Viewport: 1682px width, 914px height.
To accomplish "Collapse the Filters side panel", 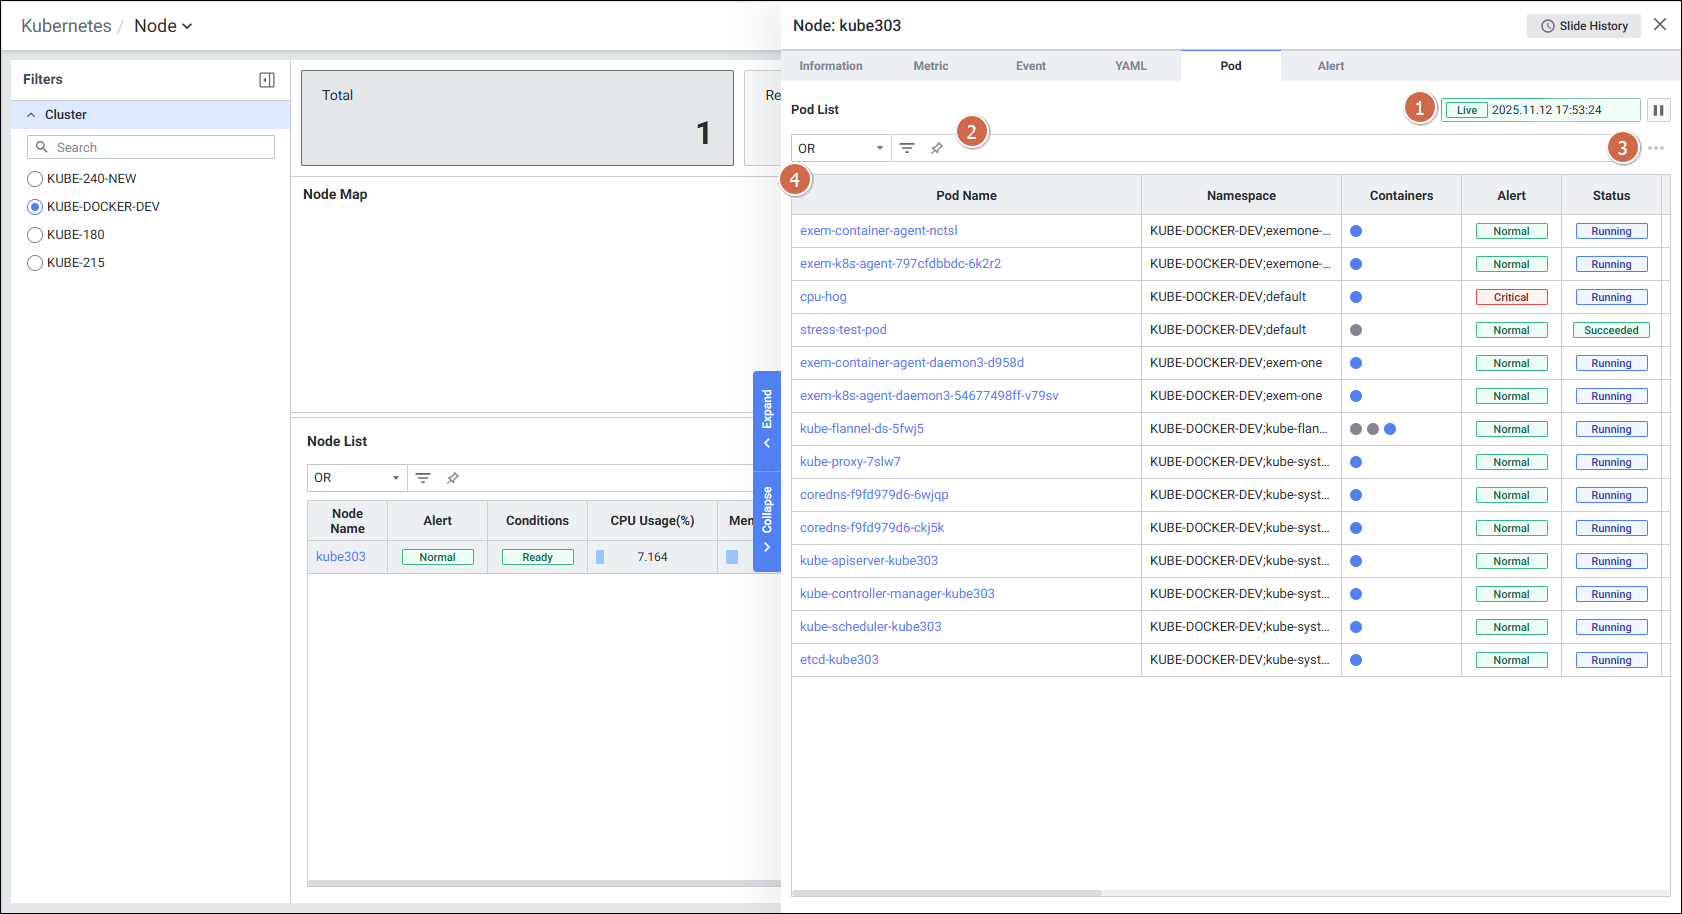I will pos(267,80).
